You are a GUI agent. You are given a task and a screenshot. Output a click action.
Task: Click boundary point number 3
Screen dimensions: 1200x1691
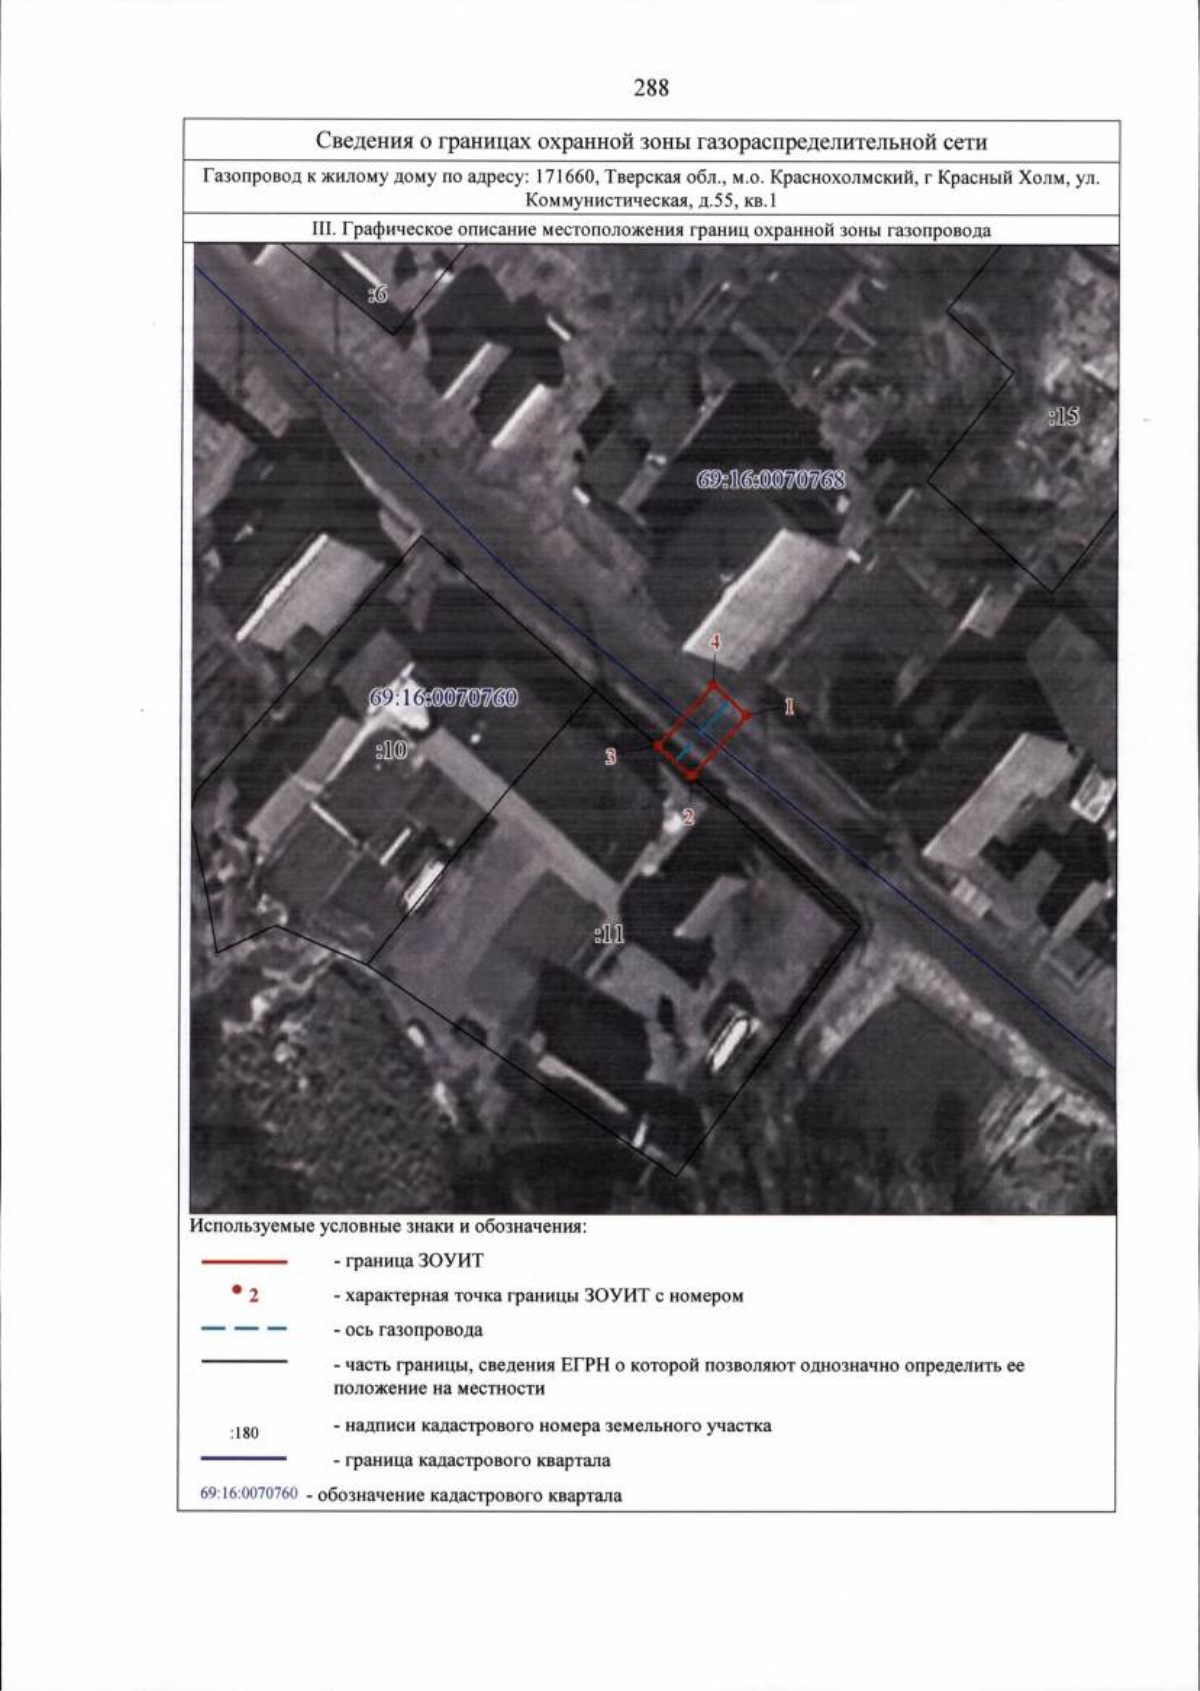tap(610, 757)
